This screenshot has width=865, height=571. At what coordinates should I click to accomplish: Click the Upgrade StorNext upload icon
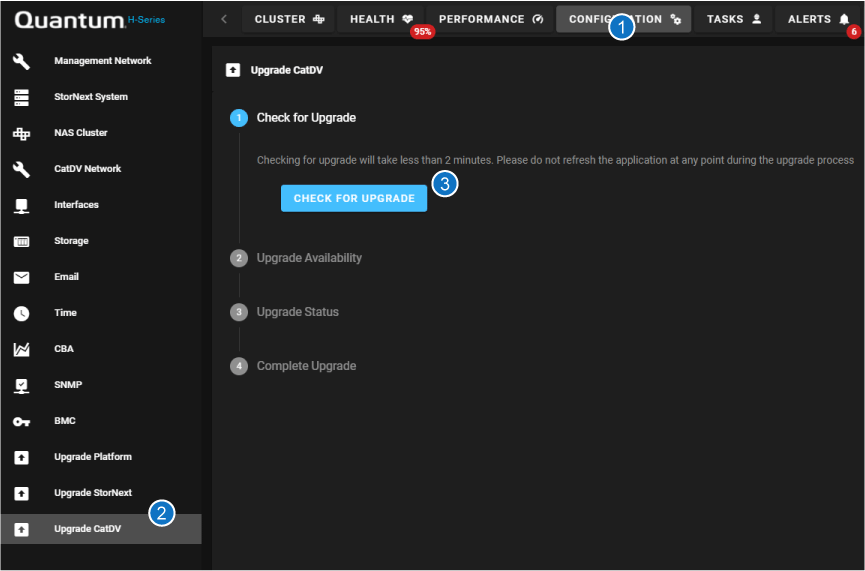pos(22,493)
